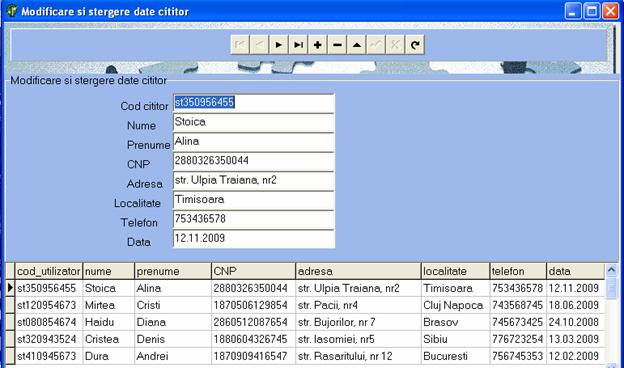Click the Cristi prenume cell
This screenshot has width=624, height=368.
click(173, 306)
